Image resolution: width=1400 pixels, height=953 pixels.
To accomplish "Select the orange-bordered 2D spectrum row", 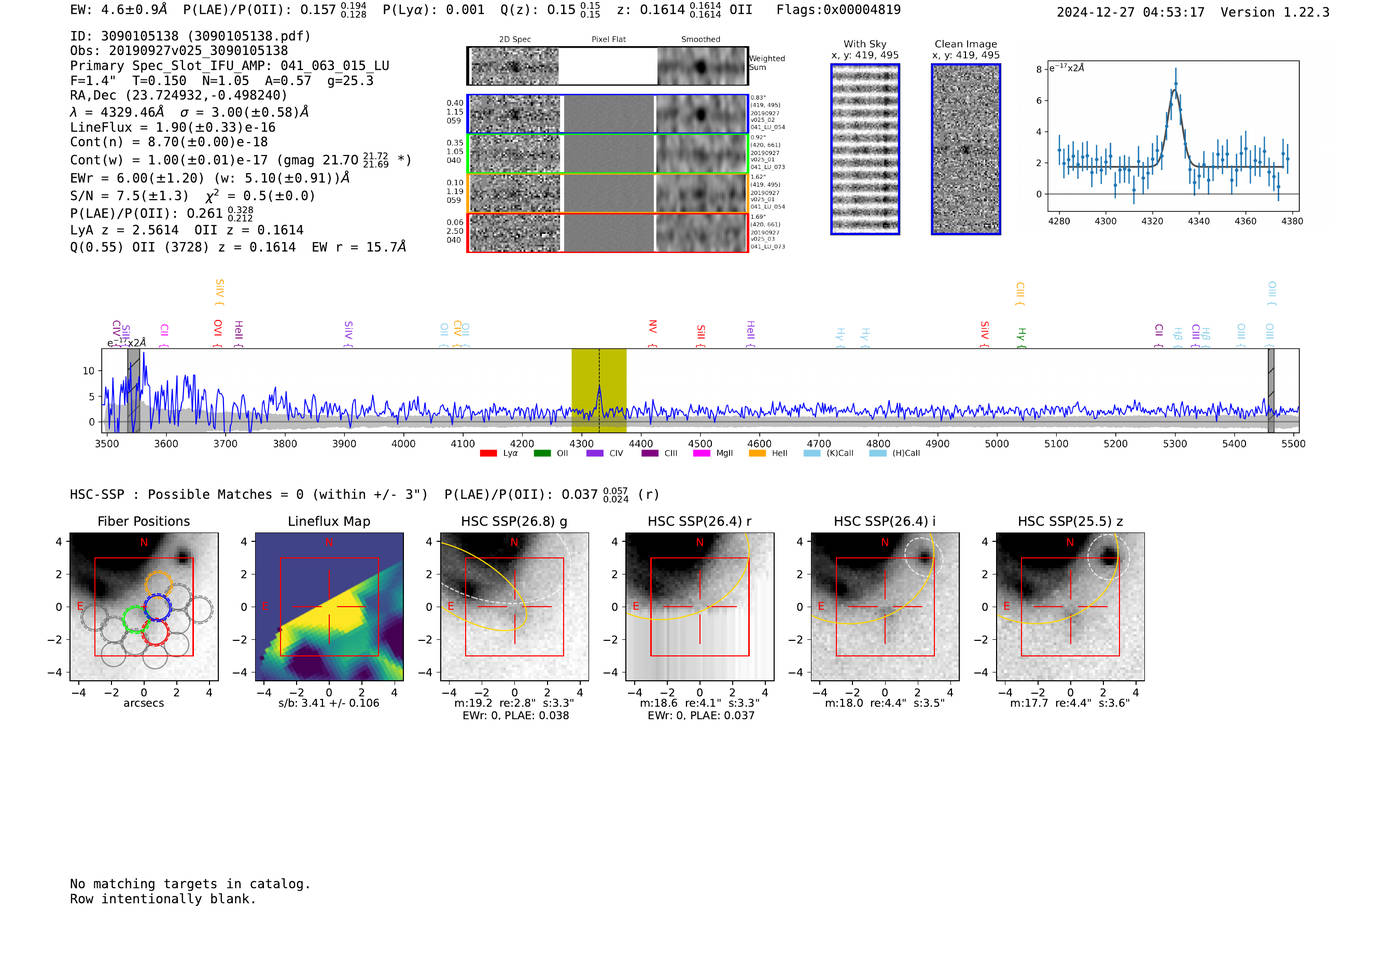I will pos(607,193).
